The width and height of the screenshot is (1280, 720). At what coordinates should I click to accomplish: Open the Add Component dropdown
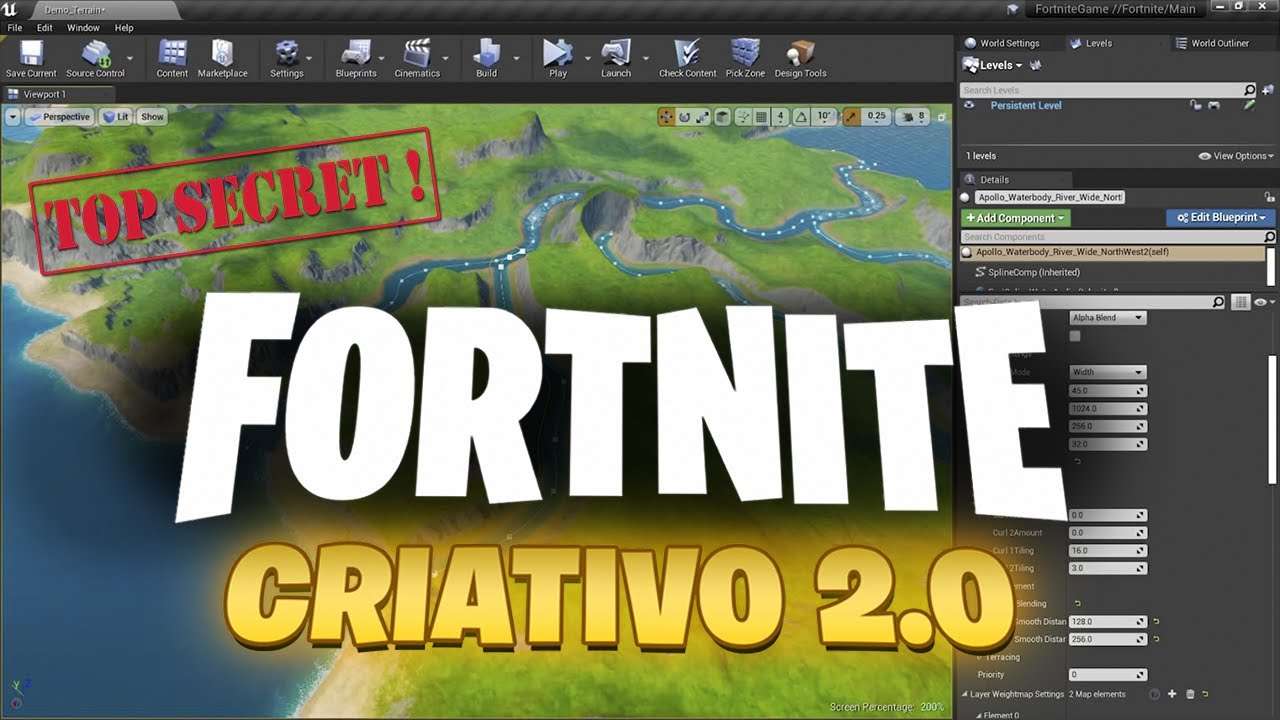click(x=1016, y=218)
